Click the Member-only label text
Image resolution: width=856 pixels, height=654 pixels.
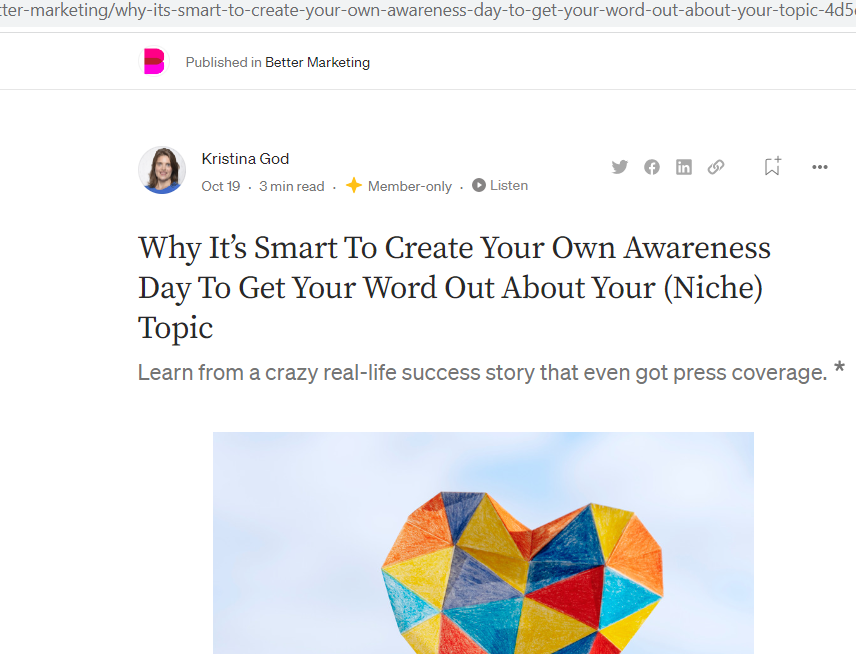[x=410, y=186]
